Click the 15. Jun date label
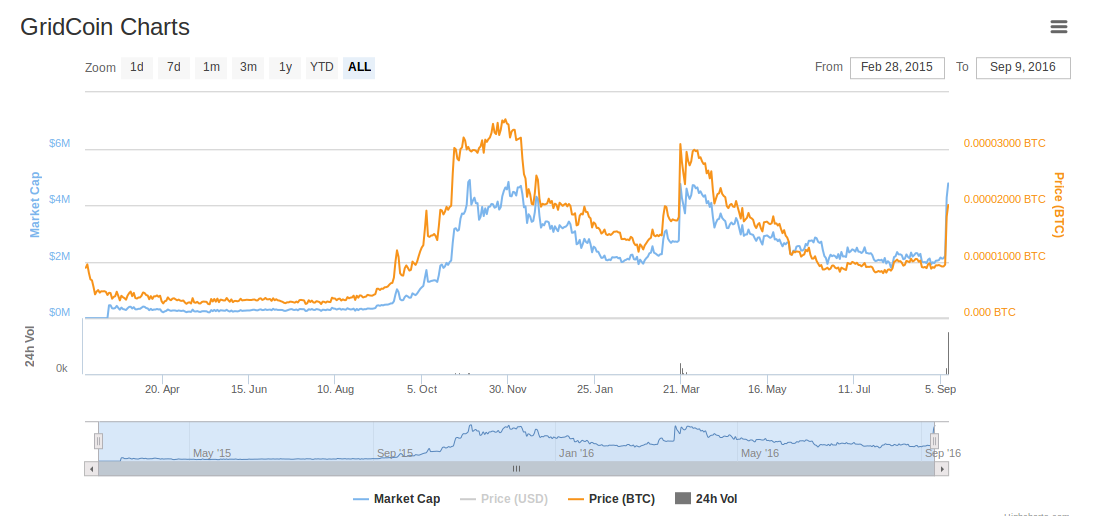 click(x=249, y=389)
